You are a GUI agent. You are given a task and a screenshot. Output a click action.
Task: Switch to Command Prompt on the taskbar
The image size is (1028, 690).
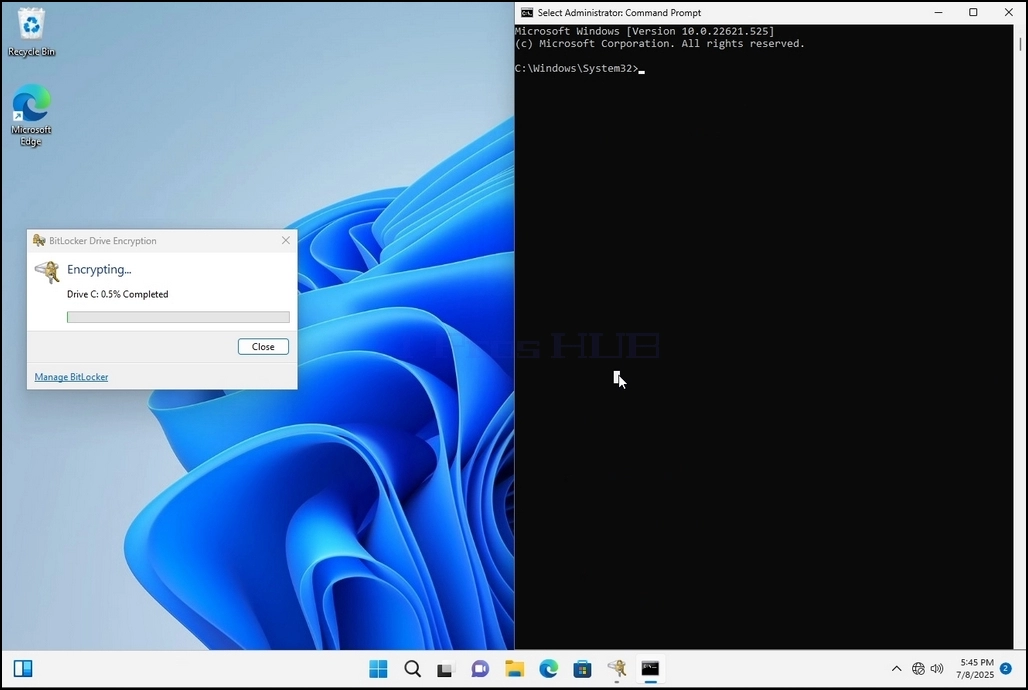[x=650, y=668]
